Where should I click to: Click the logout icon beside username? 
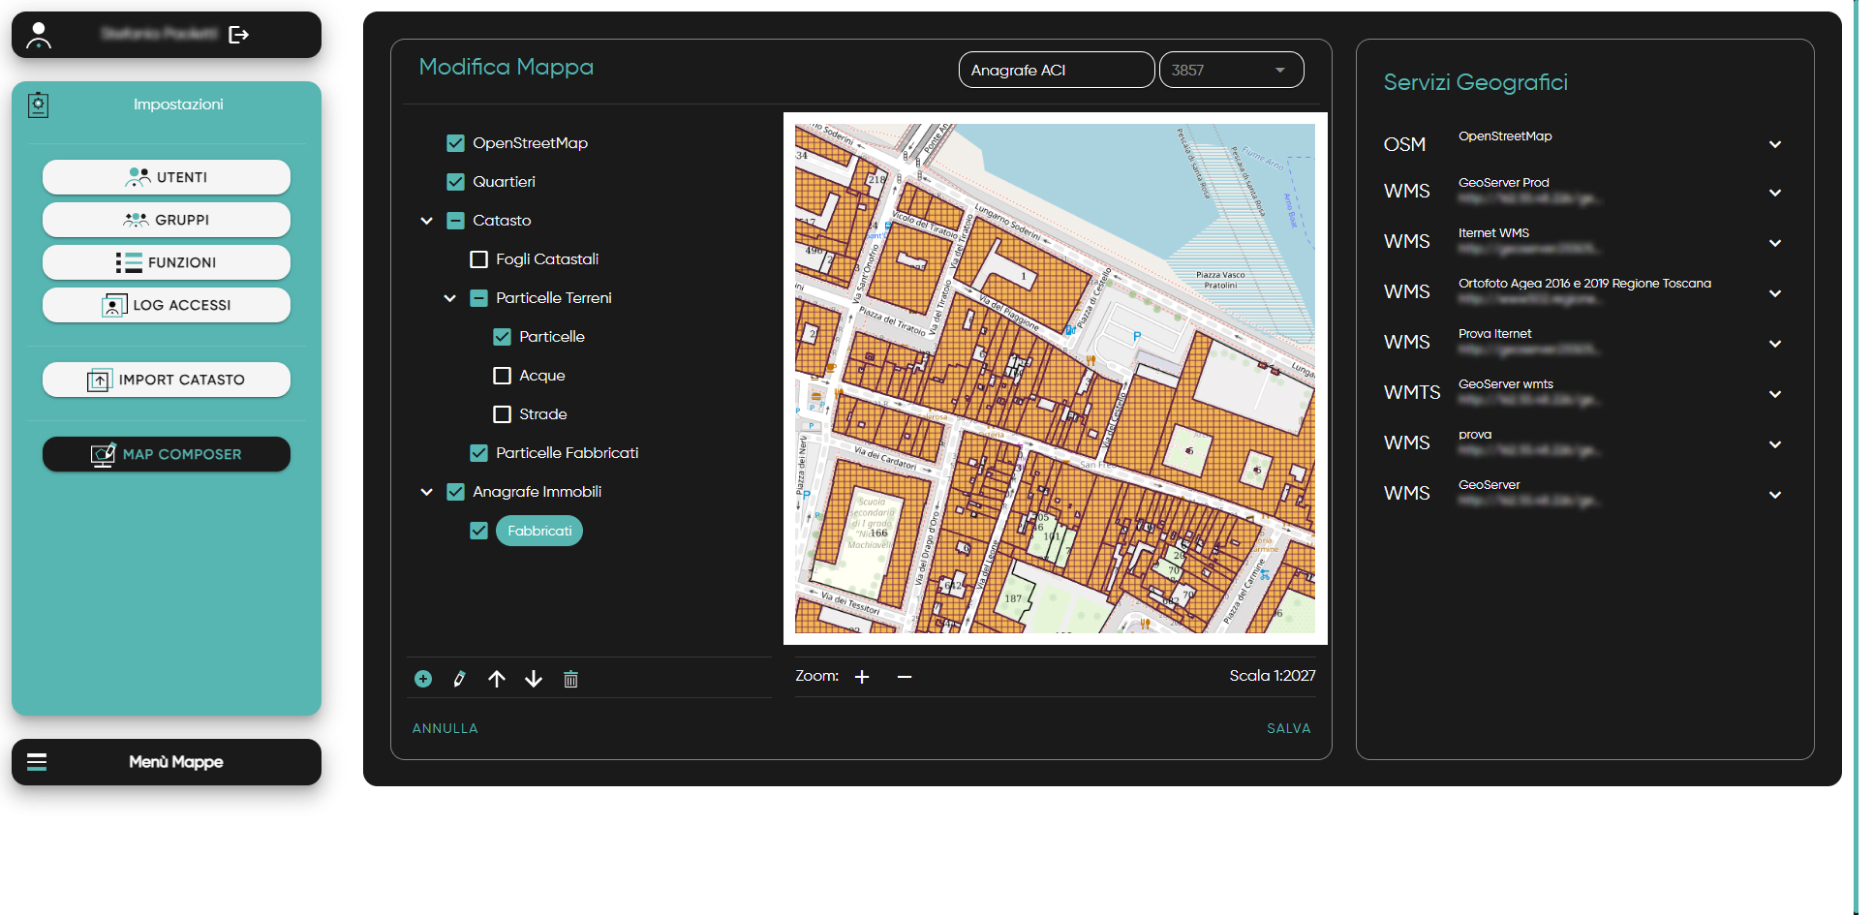click(x=238, y=35)
